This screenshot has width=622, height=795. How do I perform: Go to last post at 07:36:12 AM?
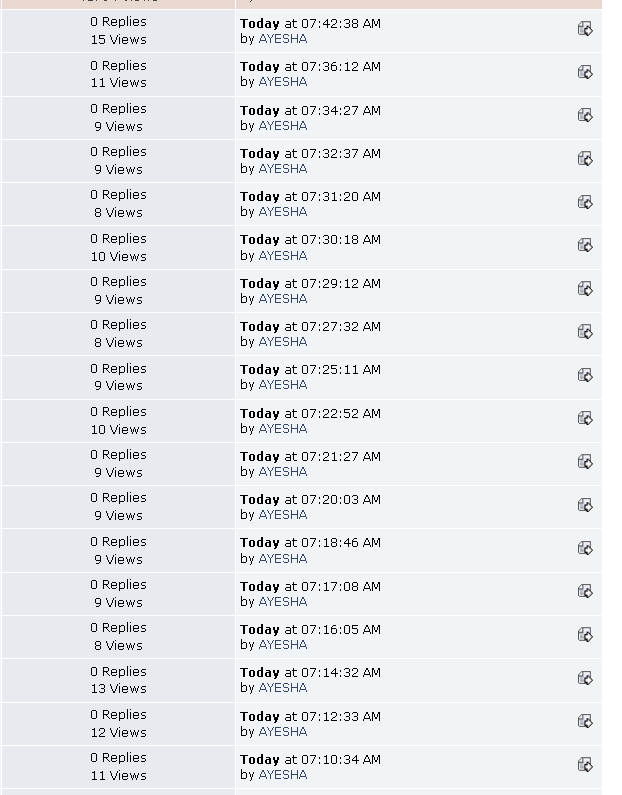[585, 72]
